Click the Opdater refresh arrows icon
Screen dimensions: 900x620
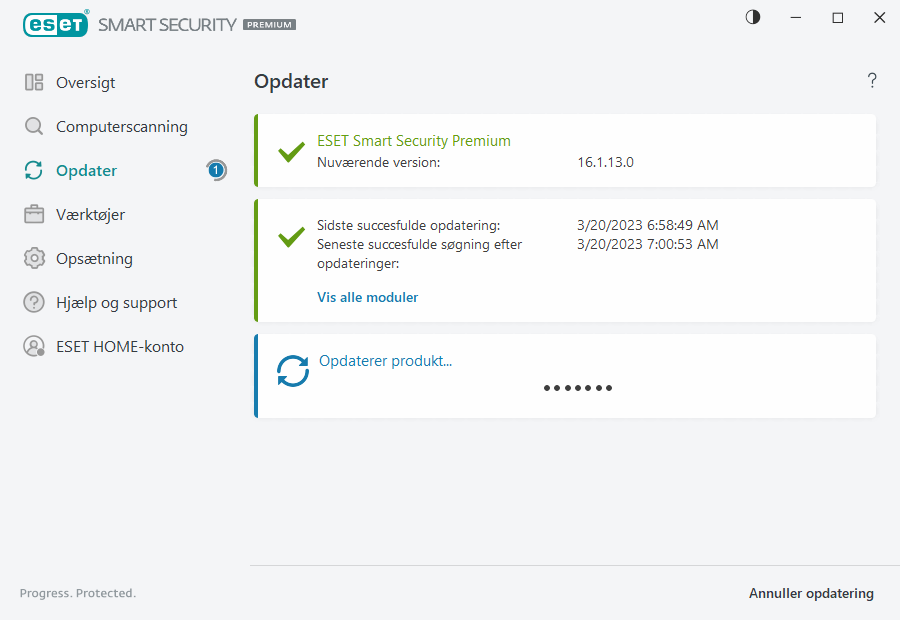33,170
